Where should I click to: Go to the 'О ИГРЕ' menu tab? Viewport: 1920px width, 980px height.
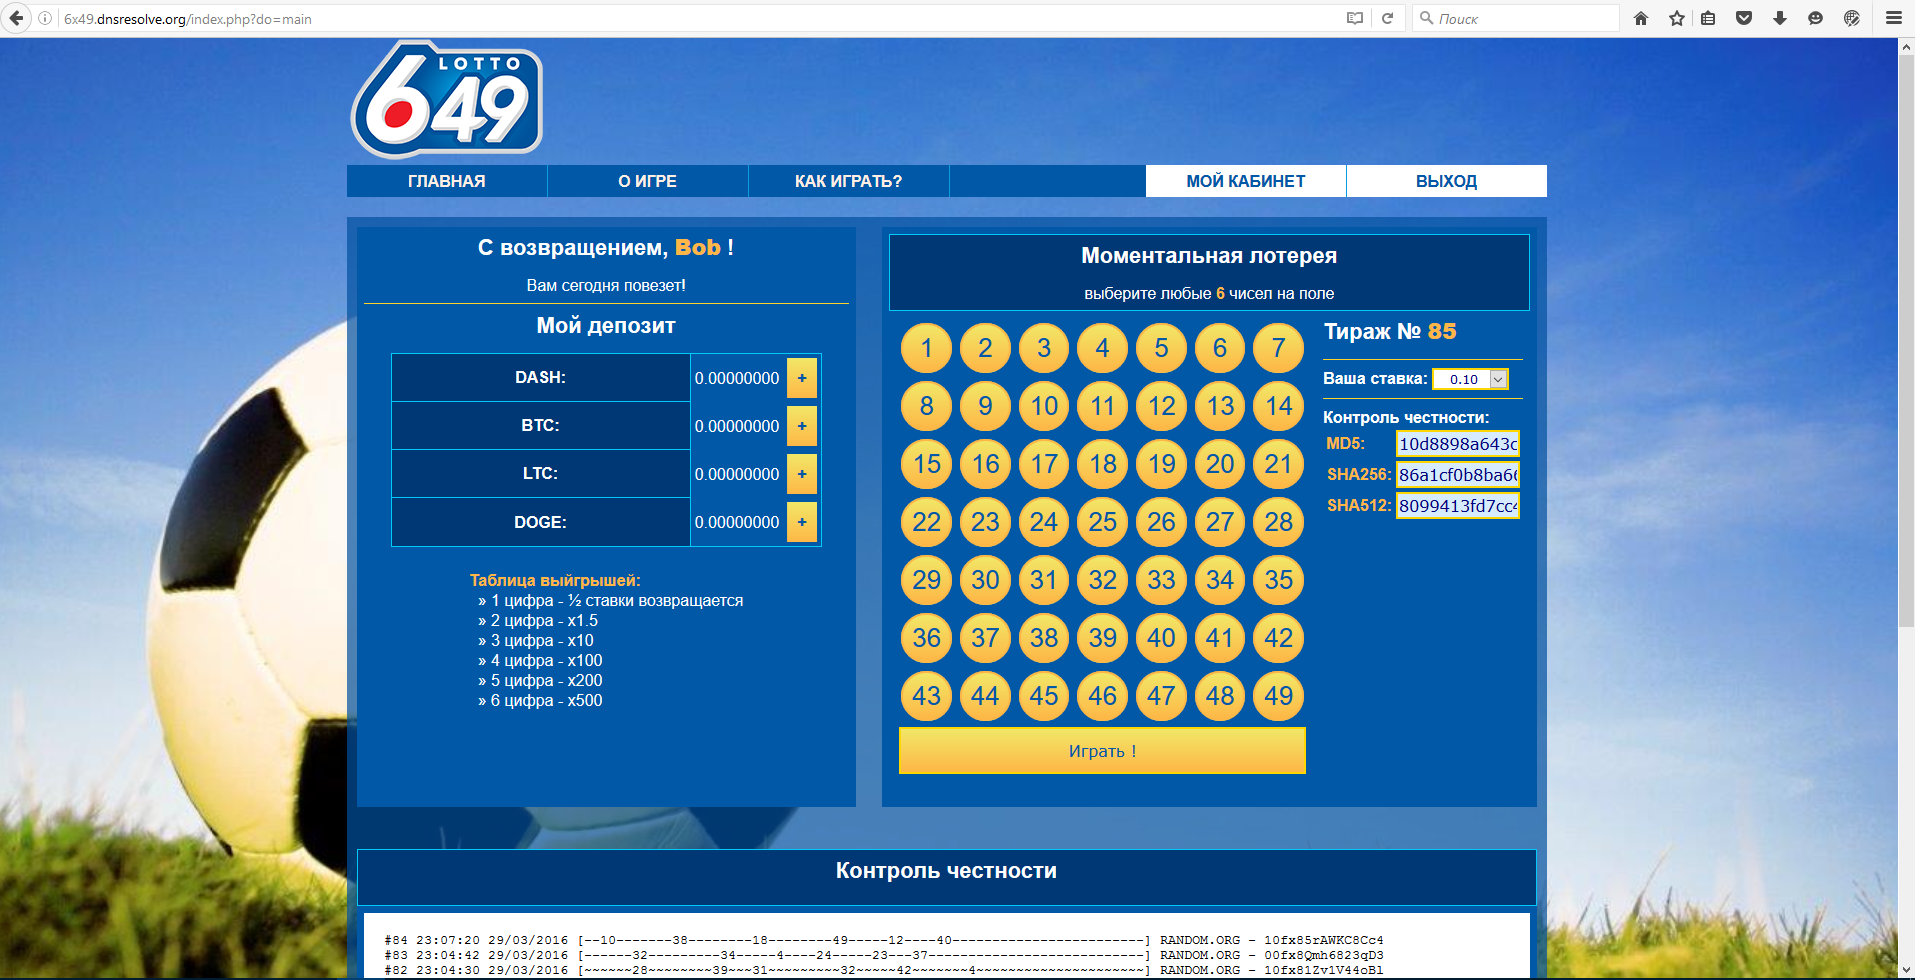647,181
